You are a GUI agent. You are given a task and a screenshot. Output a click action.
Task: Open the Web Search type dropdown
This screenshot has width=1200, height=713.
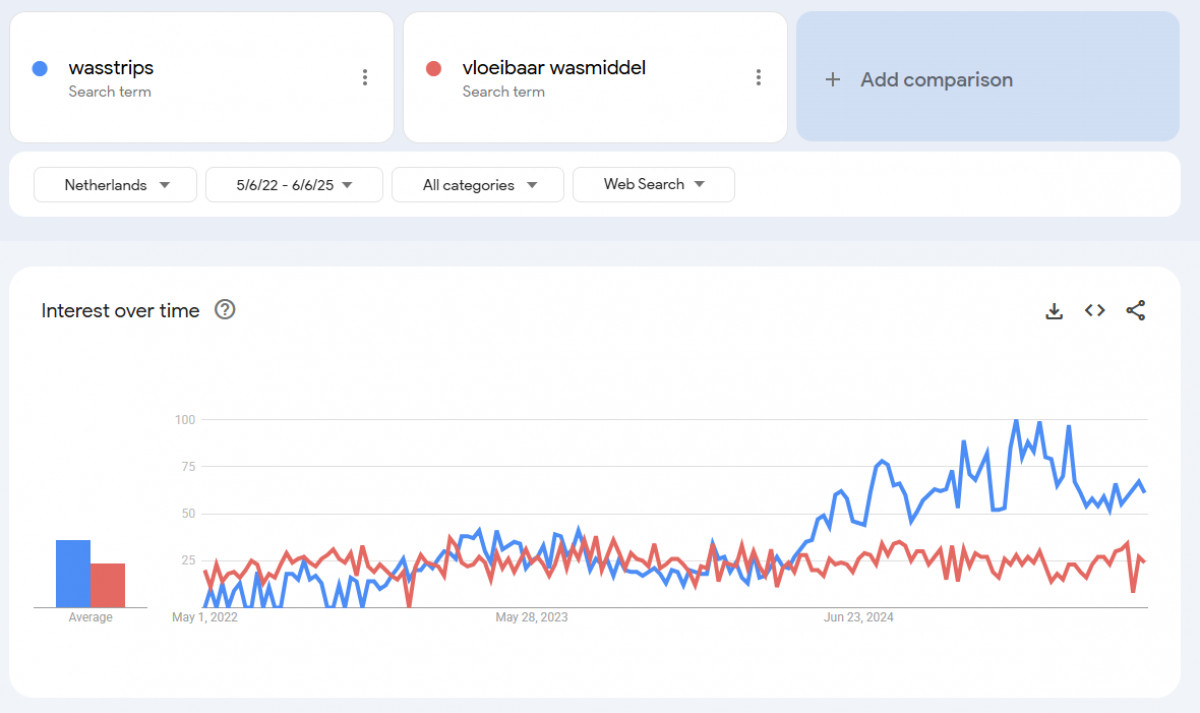[x=653, y=185]
